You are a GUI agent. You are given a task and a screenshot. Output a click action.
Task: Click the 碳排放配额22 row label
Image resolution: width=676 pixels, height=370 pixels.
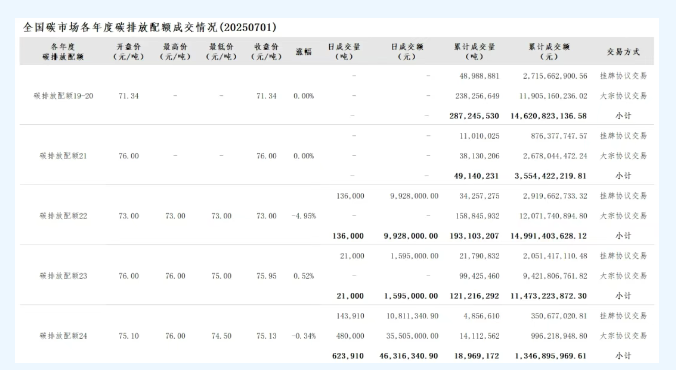63,216
